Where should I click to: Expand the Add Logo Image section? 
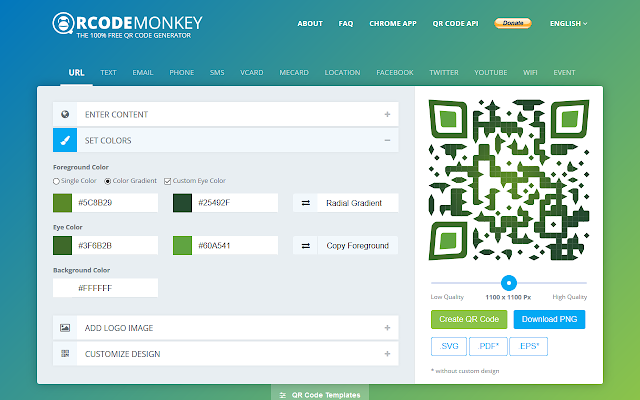pos(226,328)
